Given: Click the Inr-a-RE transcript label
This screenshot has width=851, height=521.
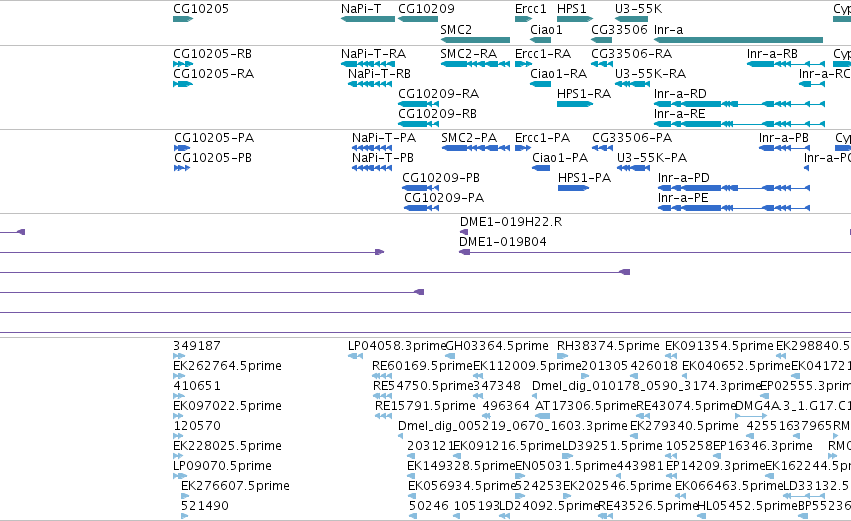Looking at the screenshot, I should click(679, 114).
